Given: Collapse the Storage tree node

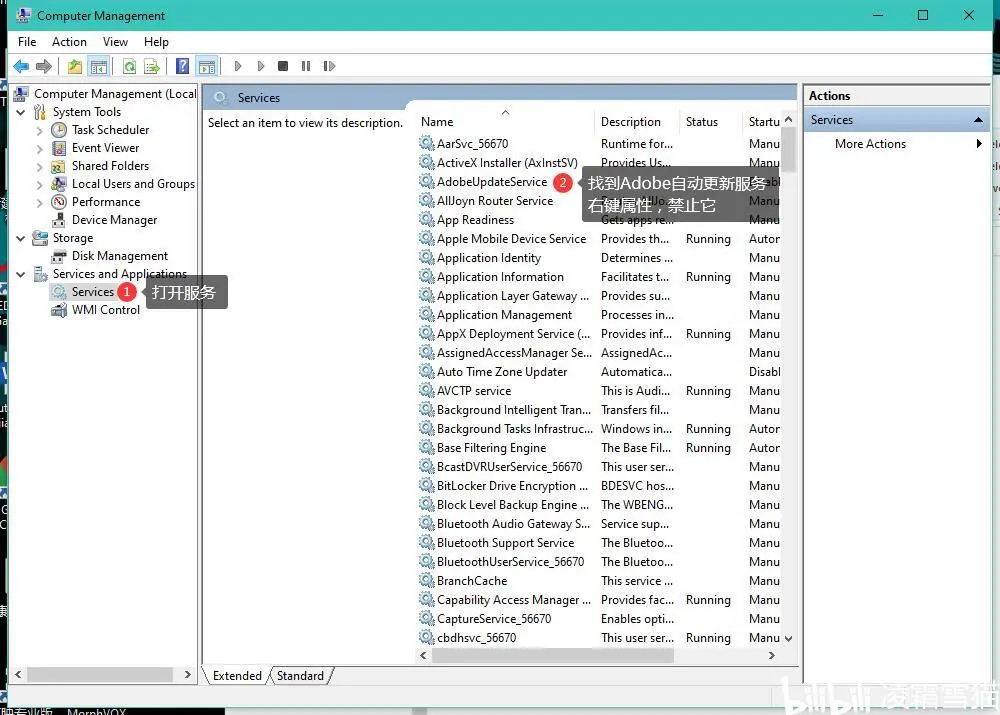Looking at the screenshot, I should (x=20, y=237).
